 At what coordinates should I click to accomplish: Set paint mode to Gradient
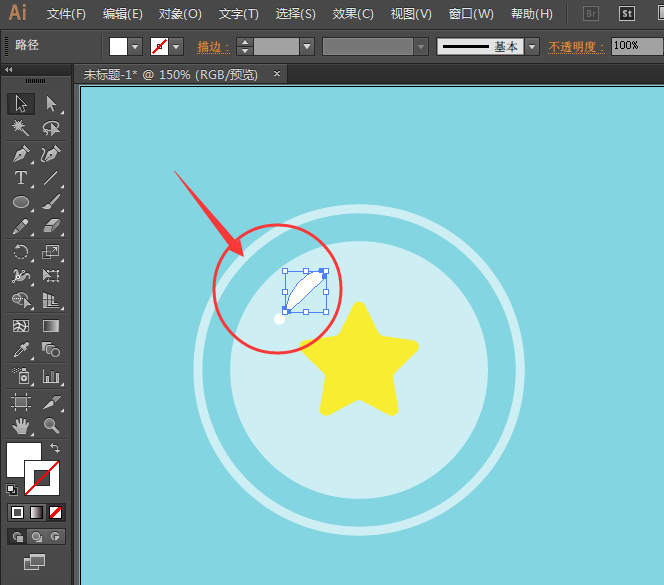click(x=36, y=513)
